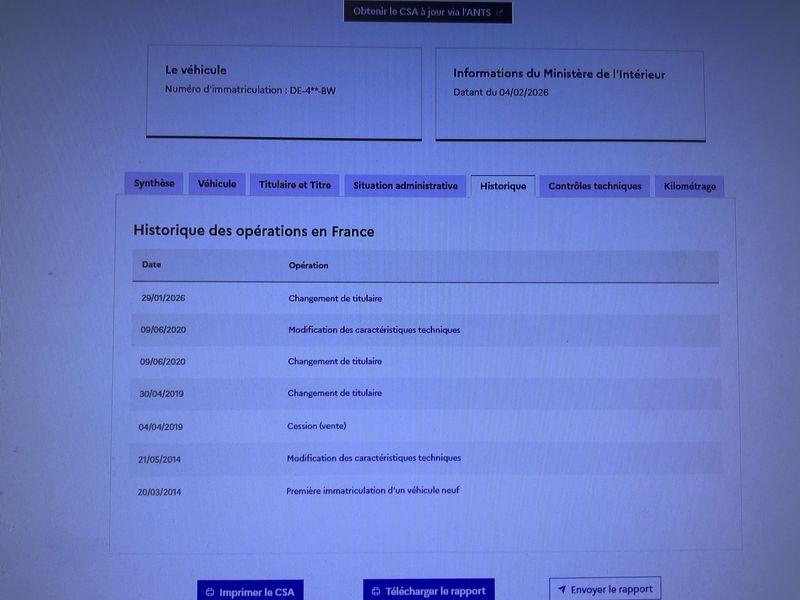Screen dimensions: 800x600
Task: Click the Envoyer le rapport button
Action: click(604, 589)
